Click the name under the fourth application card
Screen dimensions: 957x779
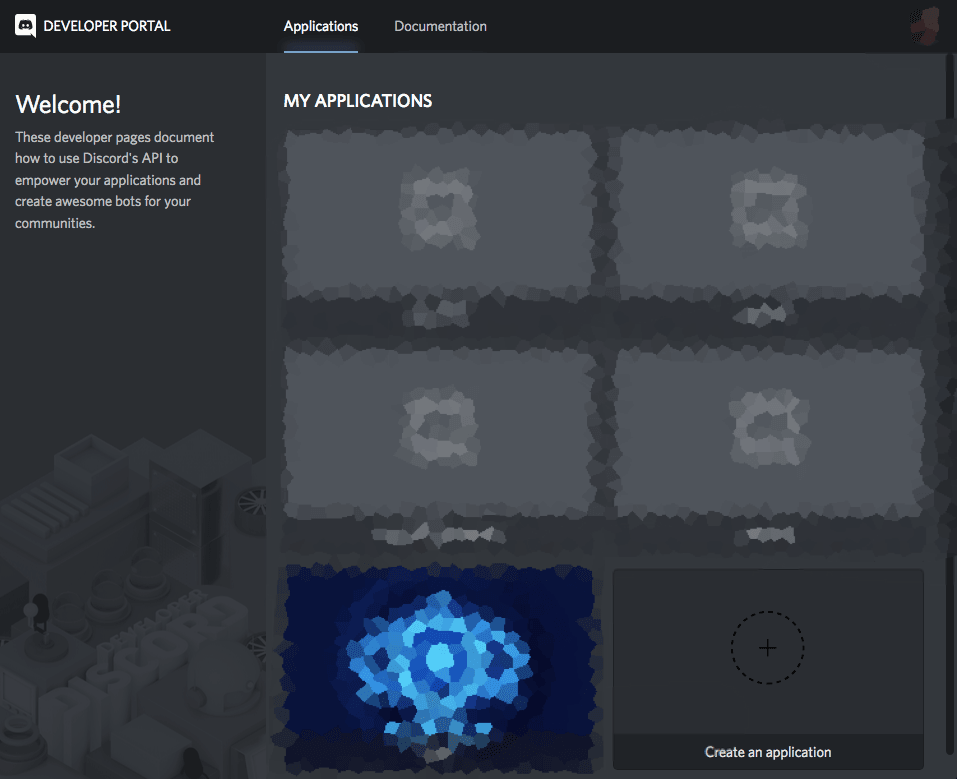pyautogui.click(x=768, y=533)
